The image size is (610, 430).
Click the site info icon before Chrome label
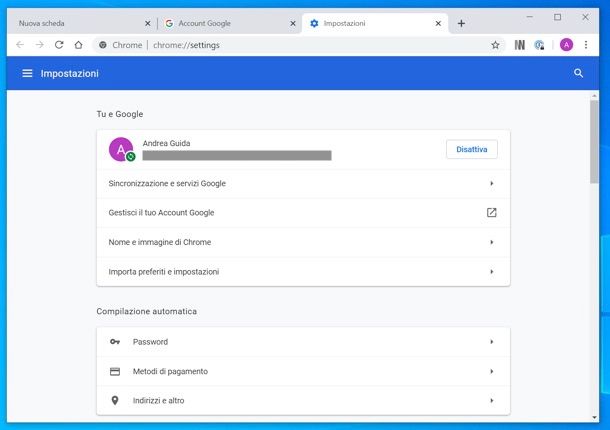coord(103,45)
